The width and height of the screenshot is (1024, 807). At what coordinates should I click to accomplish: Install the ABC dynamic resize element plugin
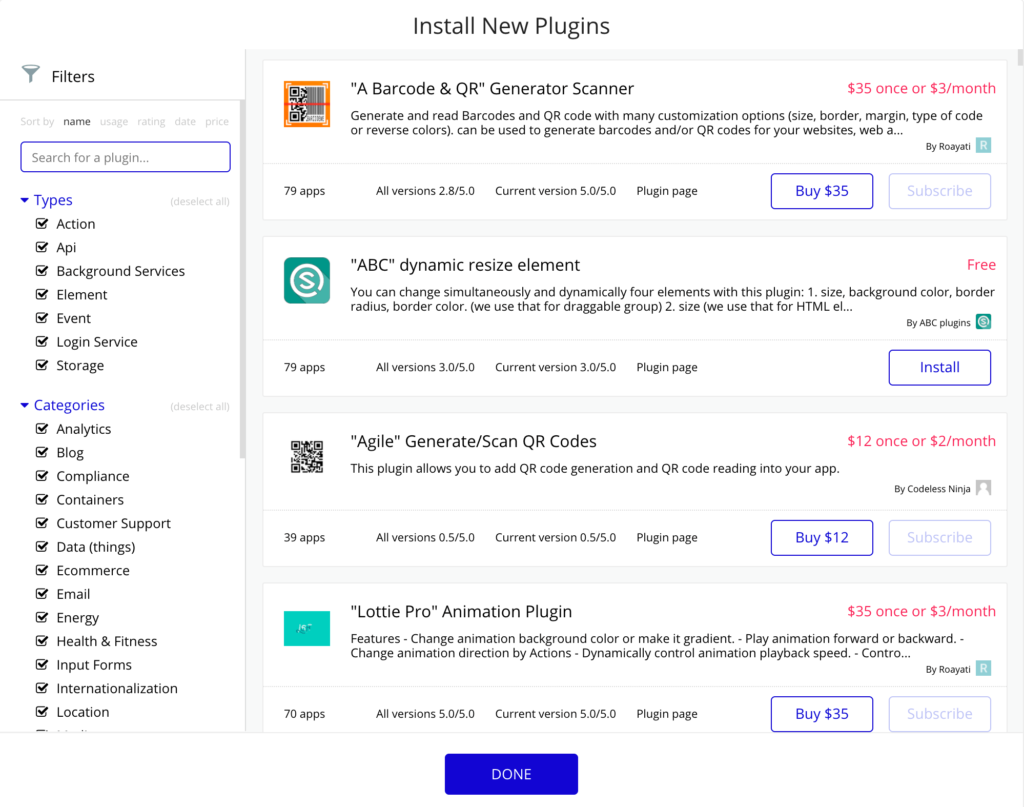939,367
